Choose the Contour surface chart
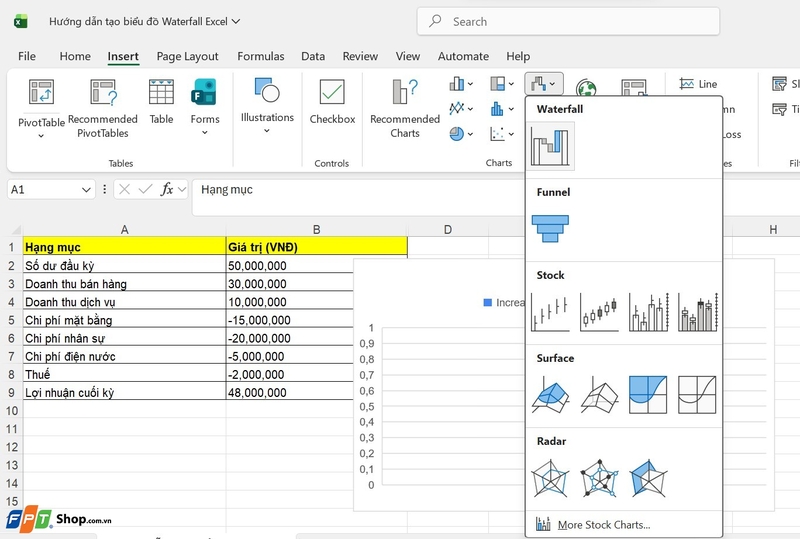Viewport: 800px width, 539px height. click(648, 395)
